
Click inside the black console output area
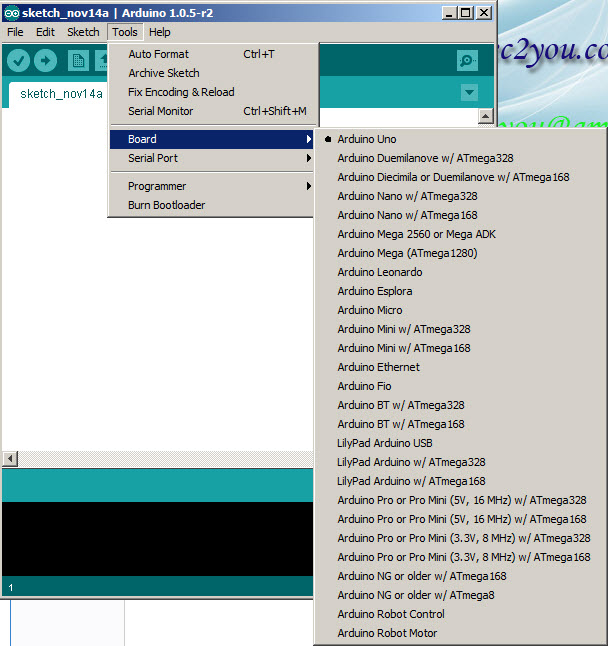coord(157,538)
